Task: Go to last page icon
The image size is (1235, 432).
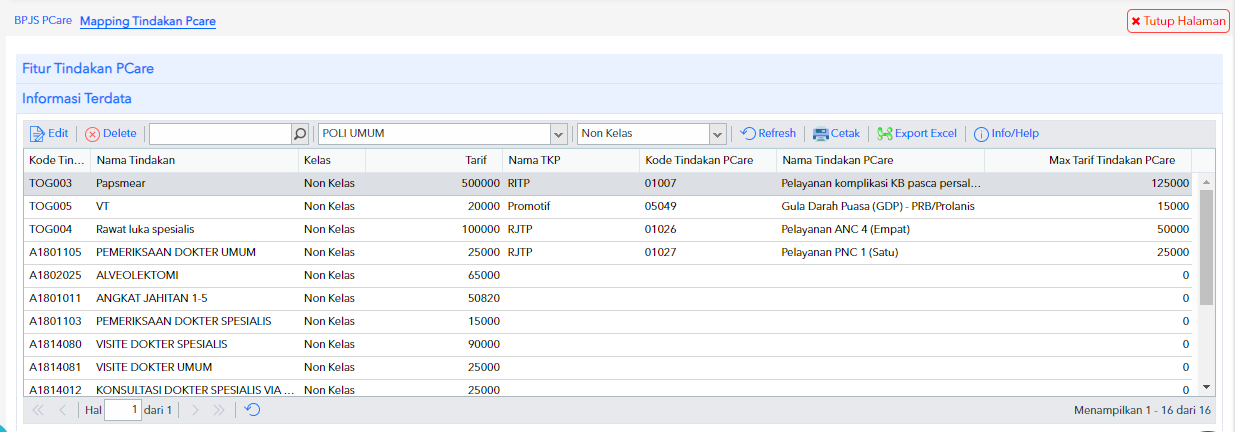Action: (x=219, y=410)
